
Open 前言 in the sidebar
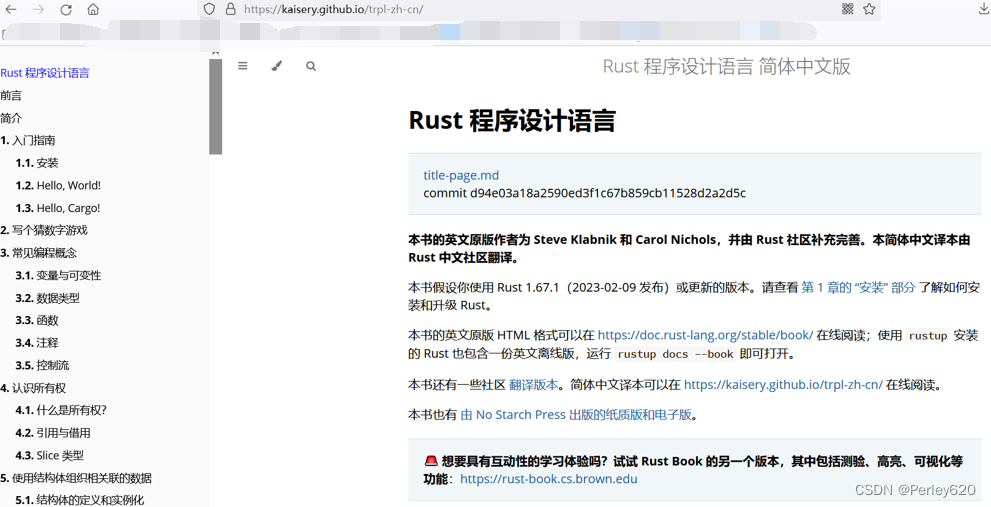[11, 95]
